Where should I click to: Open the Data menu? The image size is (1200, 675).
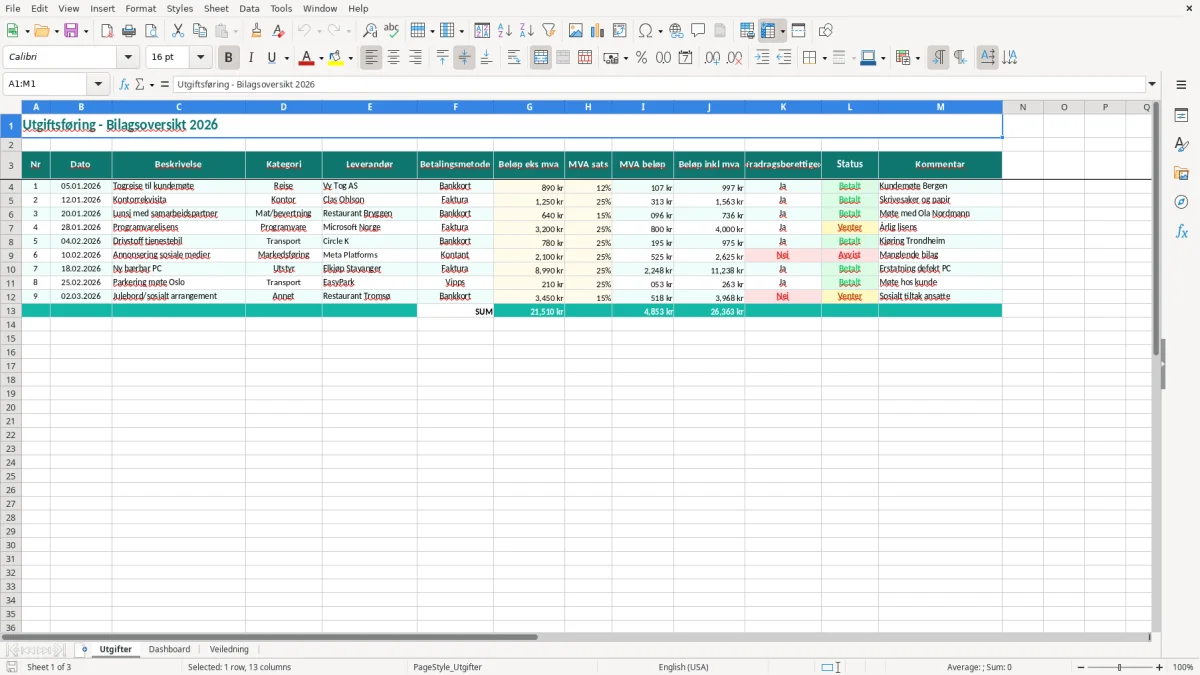249,8
